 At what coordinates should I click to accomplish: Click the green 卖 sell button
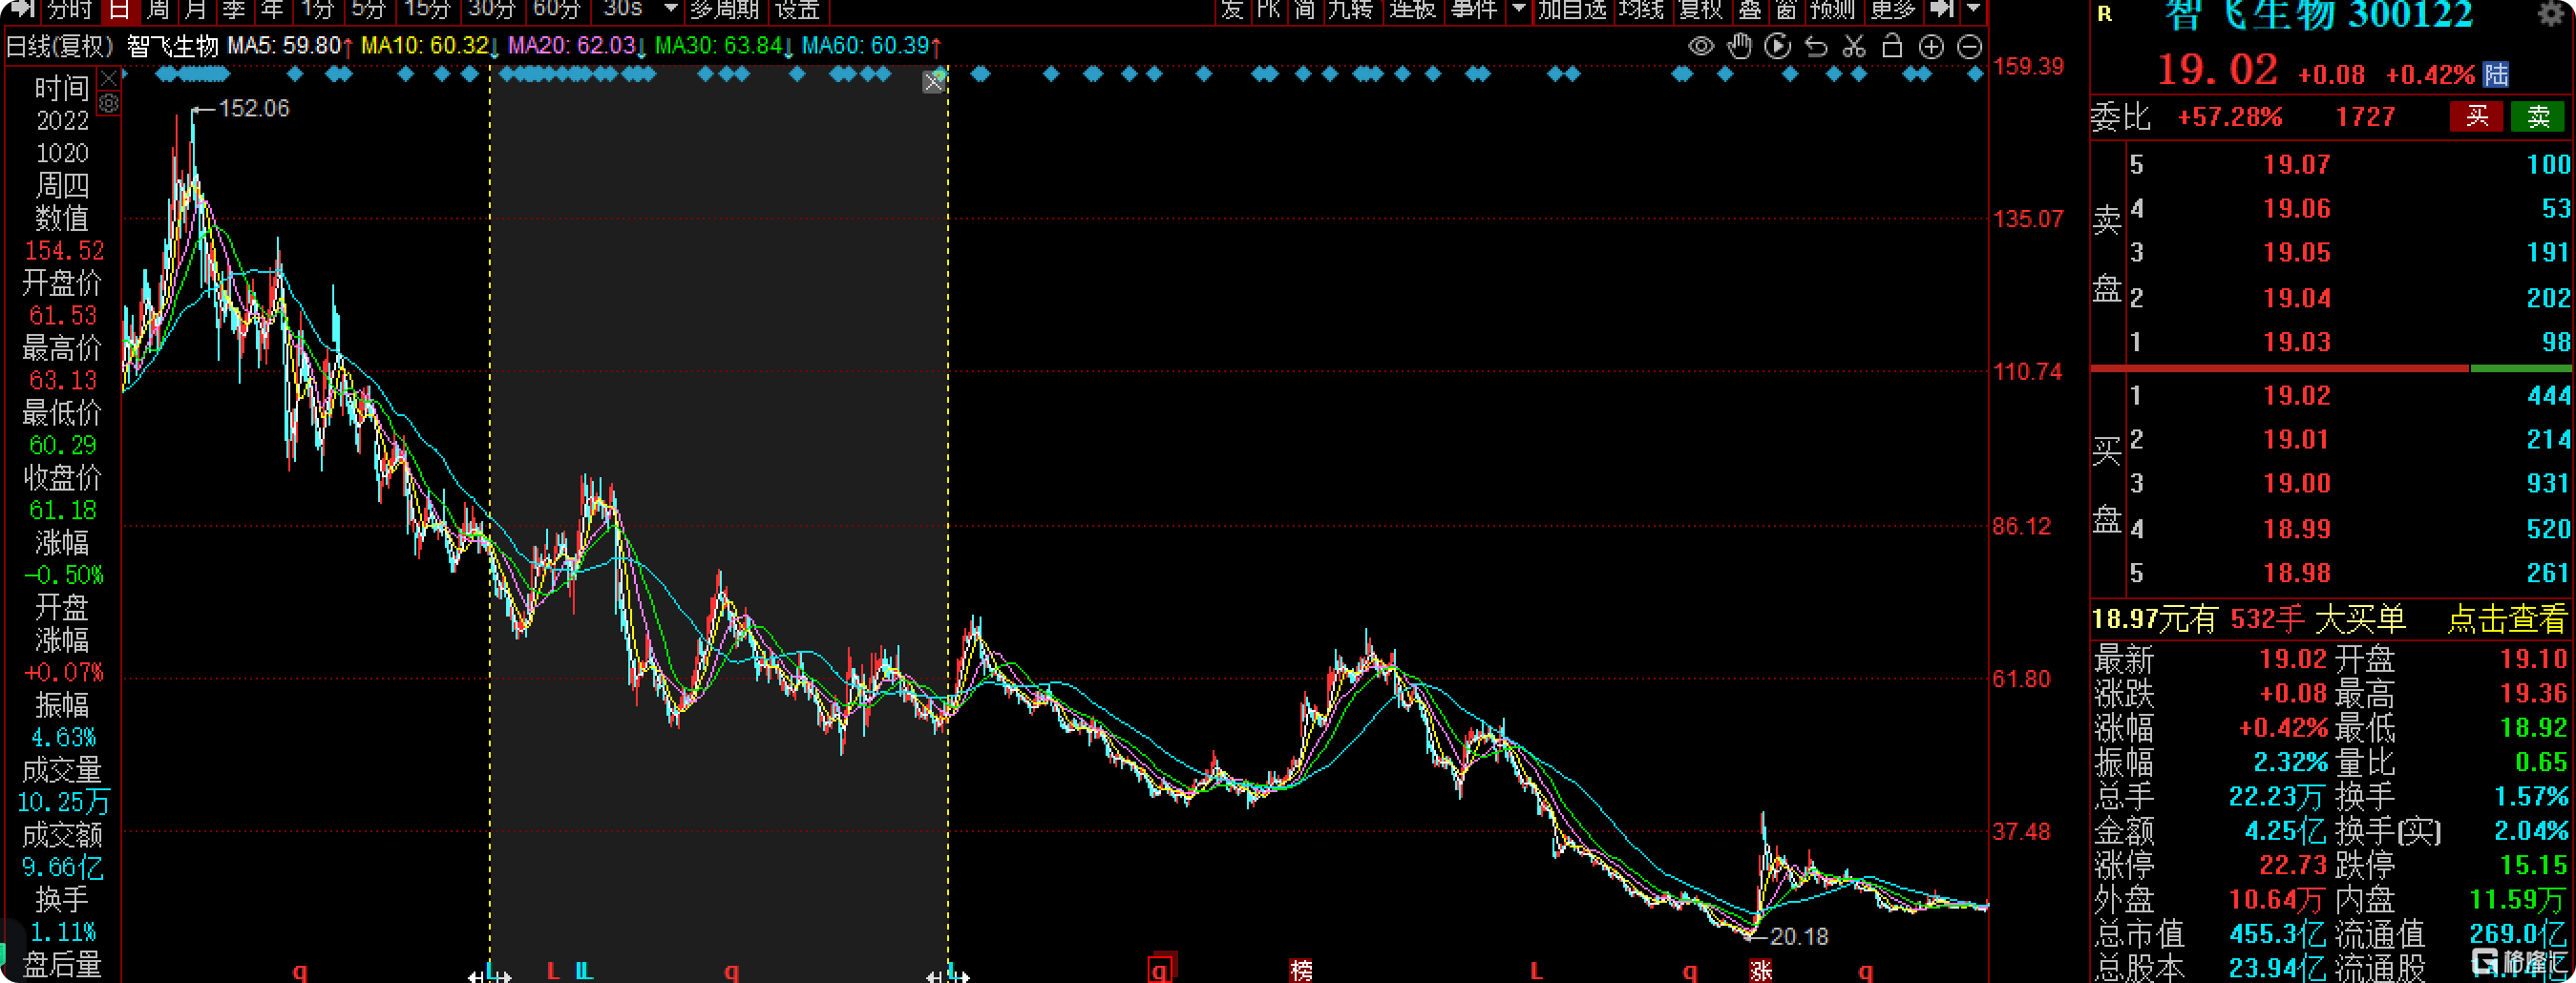tap(2538, 116)
